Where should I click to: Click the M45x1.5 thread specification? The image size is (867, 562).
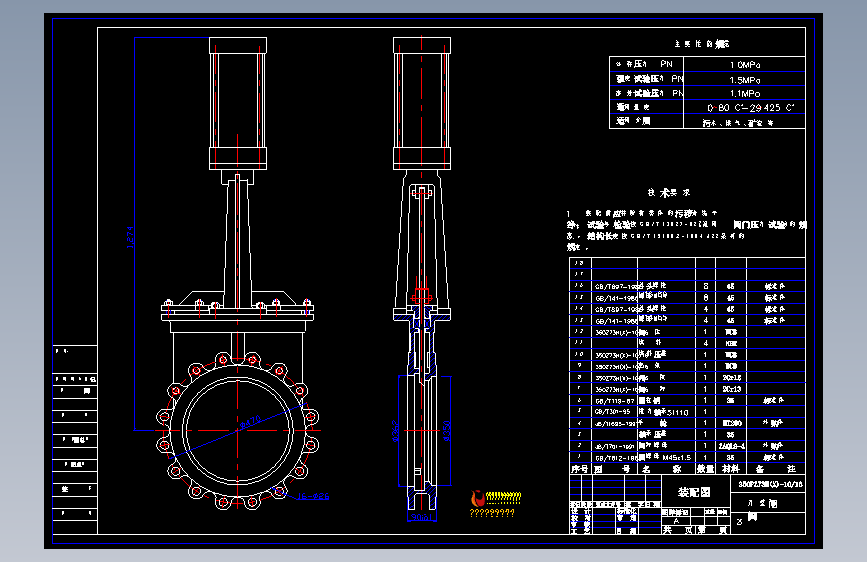point(677,457)
